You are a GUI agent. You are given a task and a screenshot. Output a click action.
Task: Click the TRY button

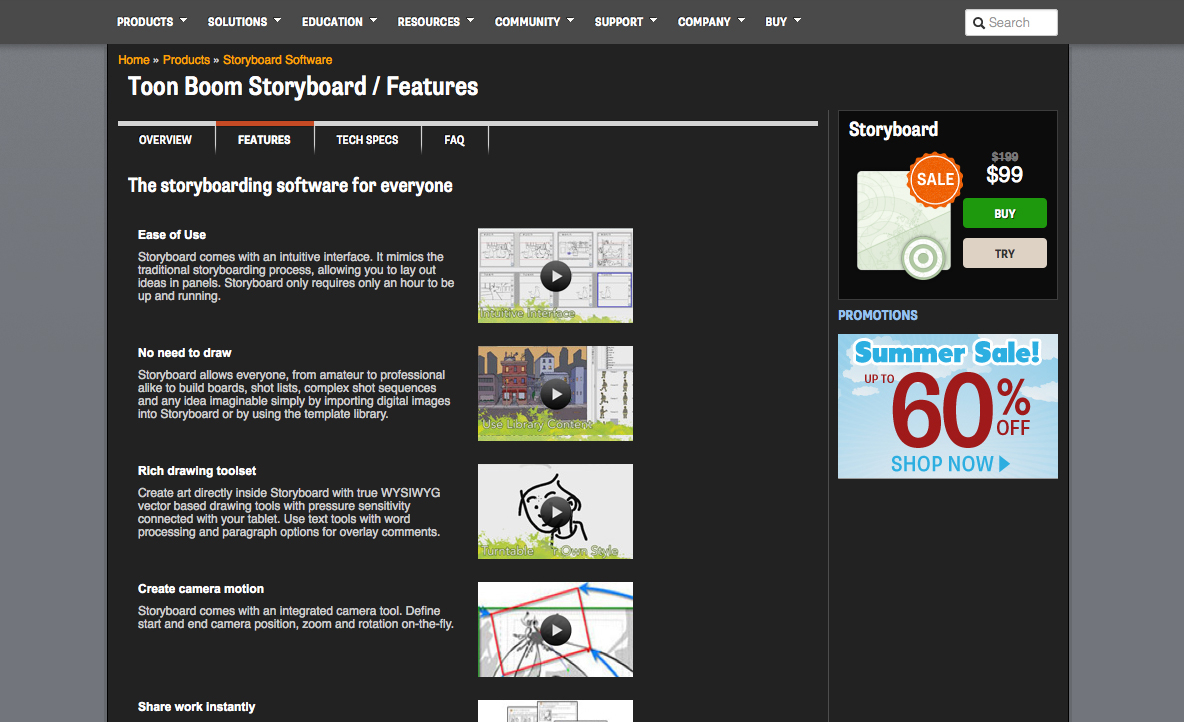[1004, 253]
